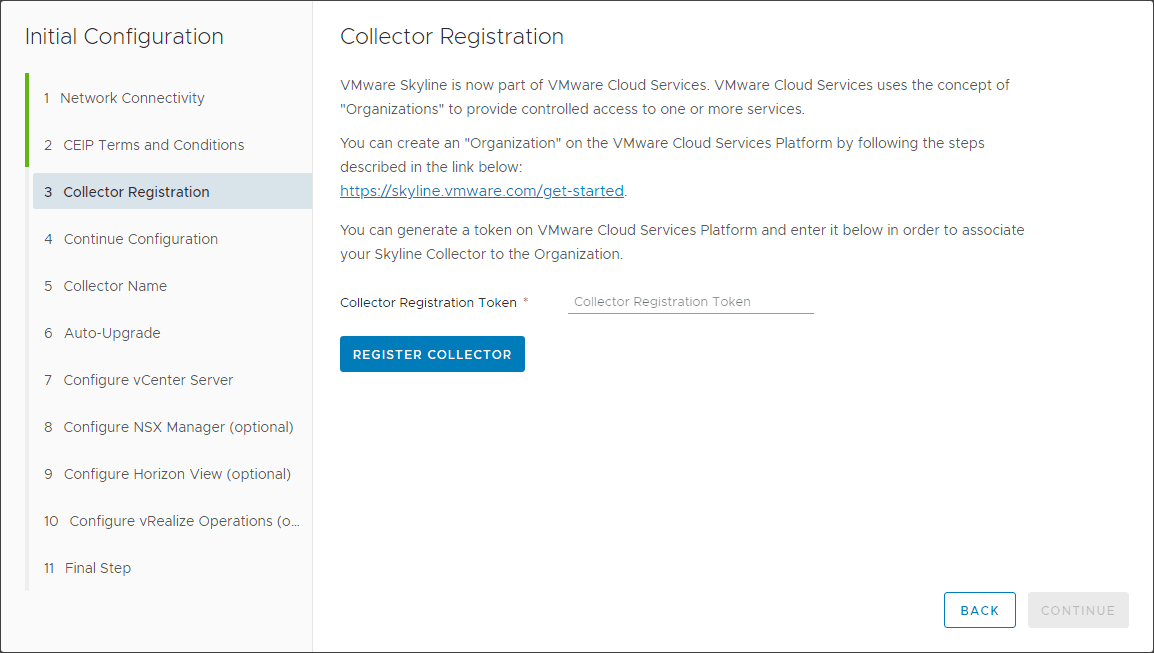
Task: Click the Collector Registration Token field label
Action: [x=428, y=302]
